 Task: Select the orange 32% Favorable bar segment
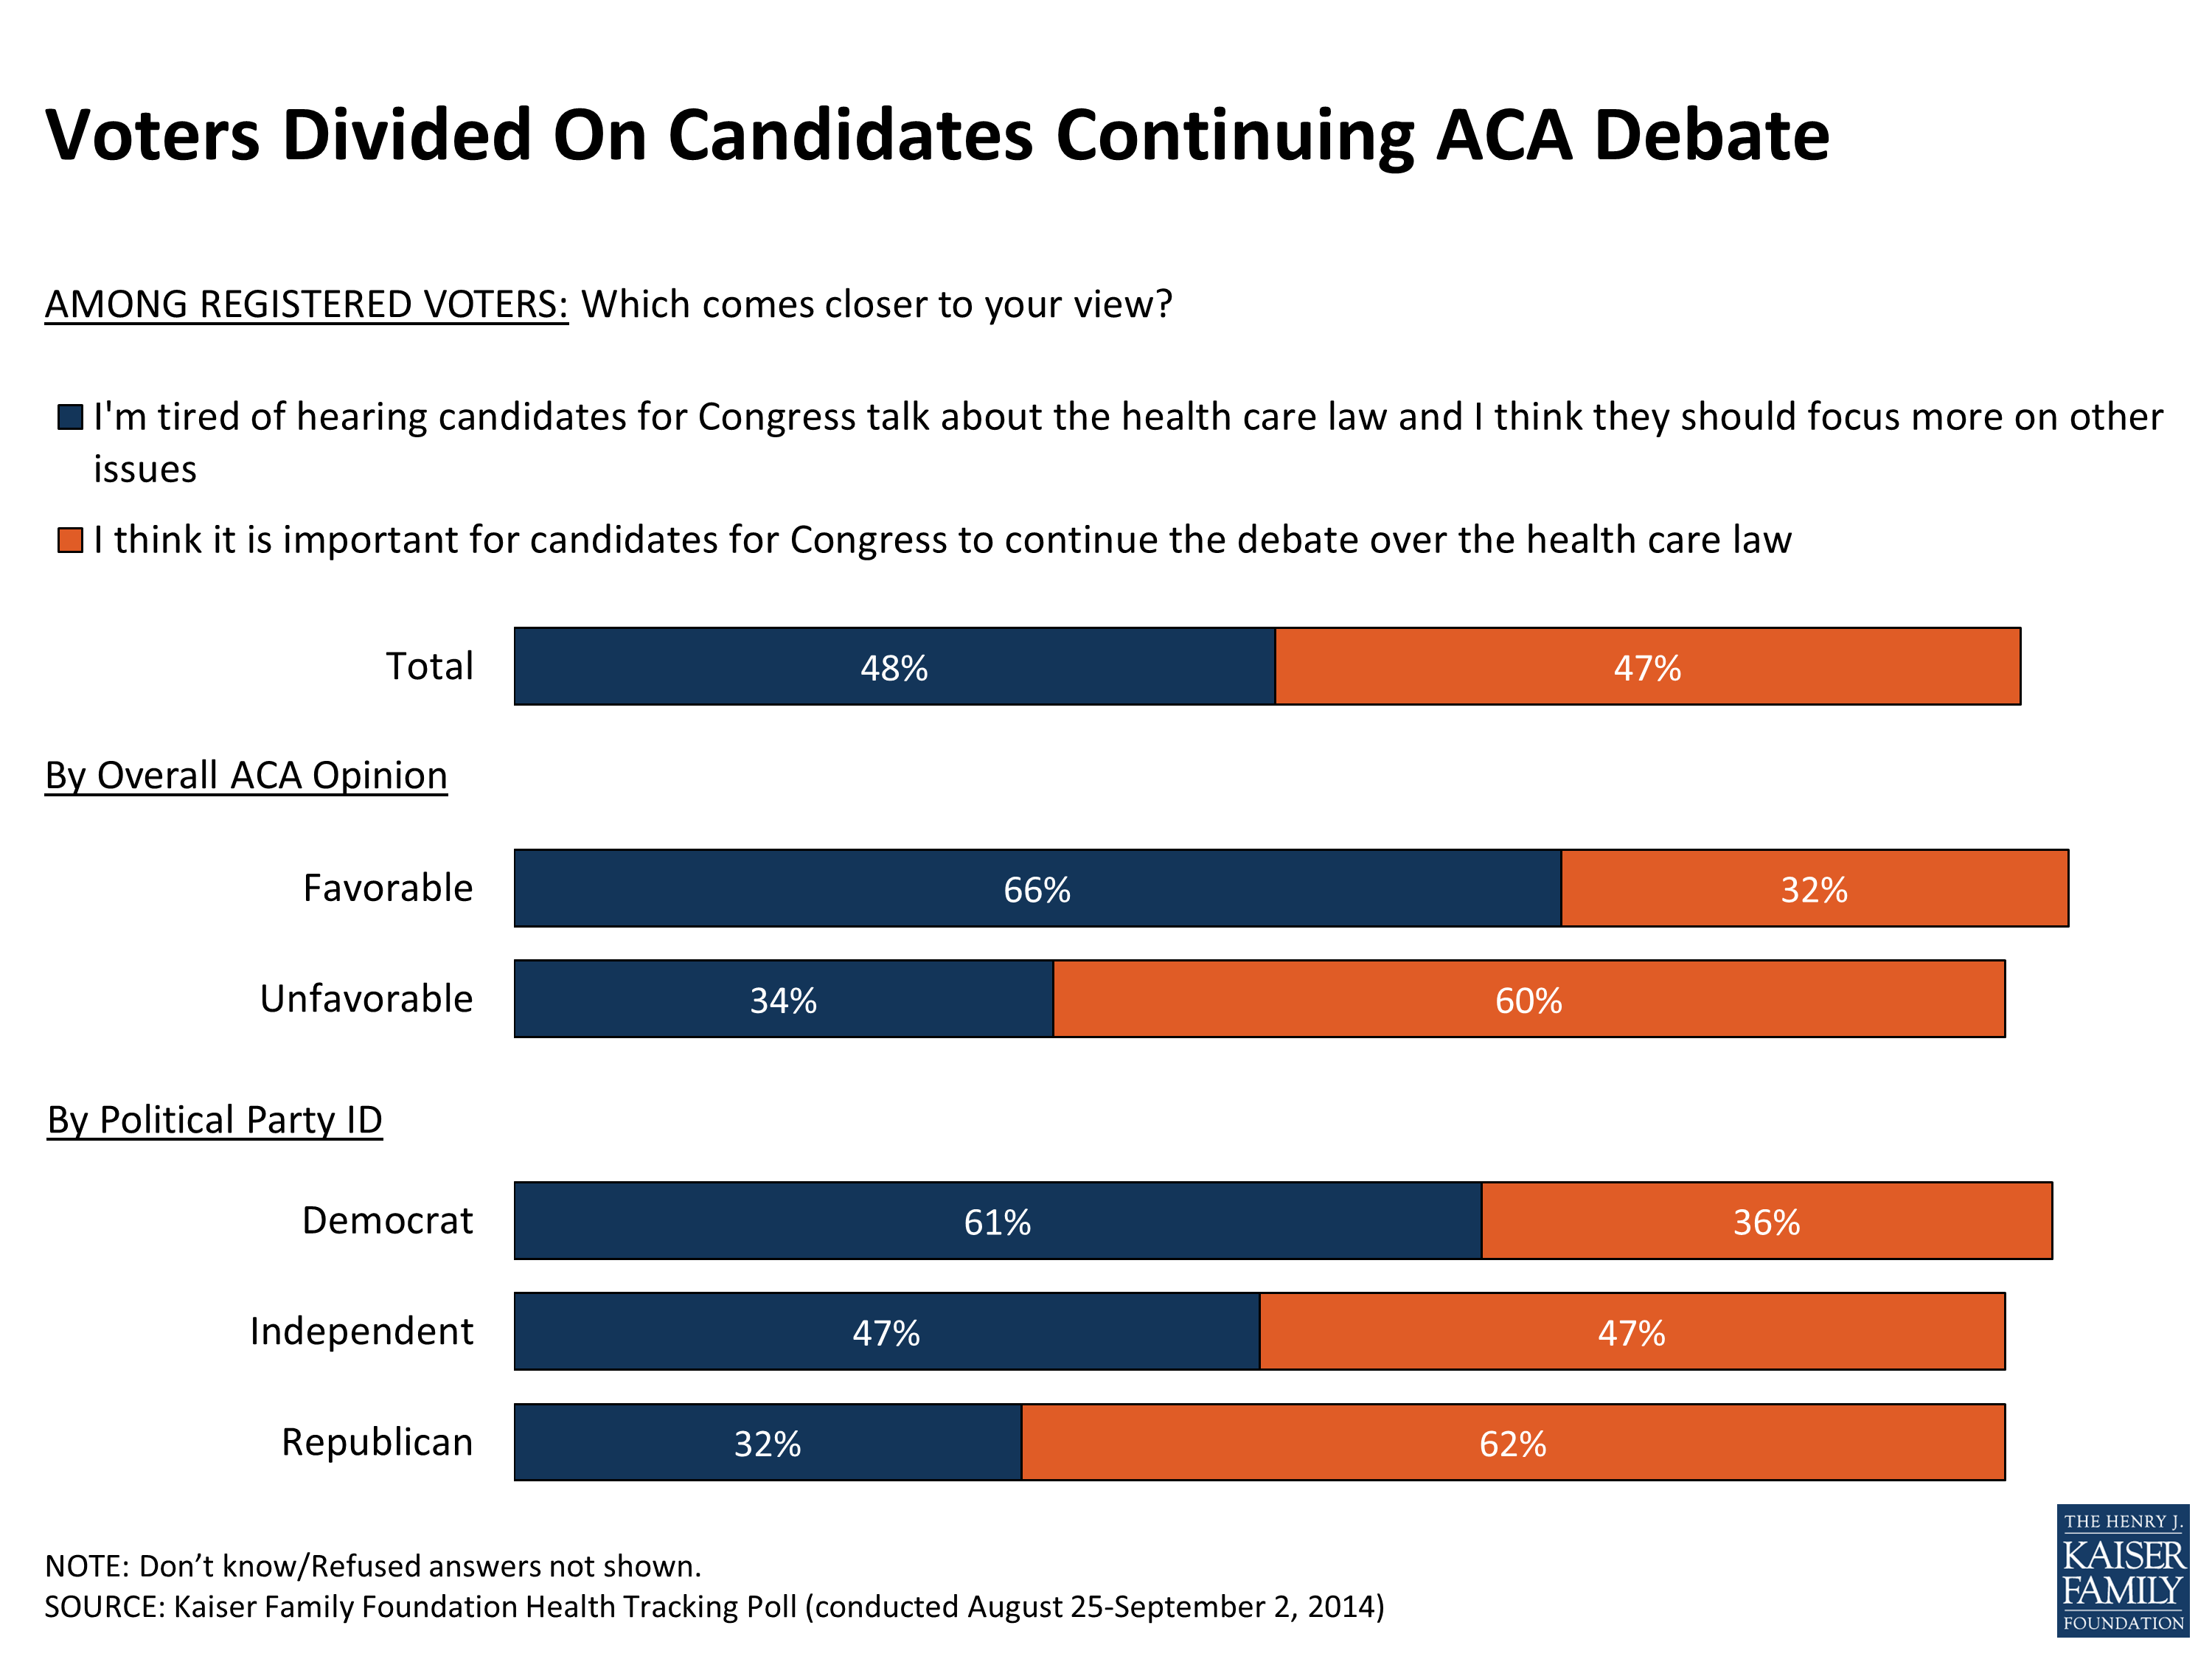pyautogui.click(x=1814, y=889)
